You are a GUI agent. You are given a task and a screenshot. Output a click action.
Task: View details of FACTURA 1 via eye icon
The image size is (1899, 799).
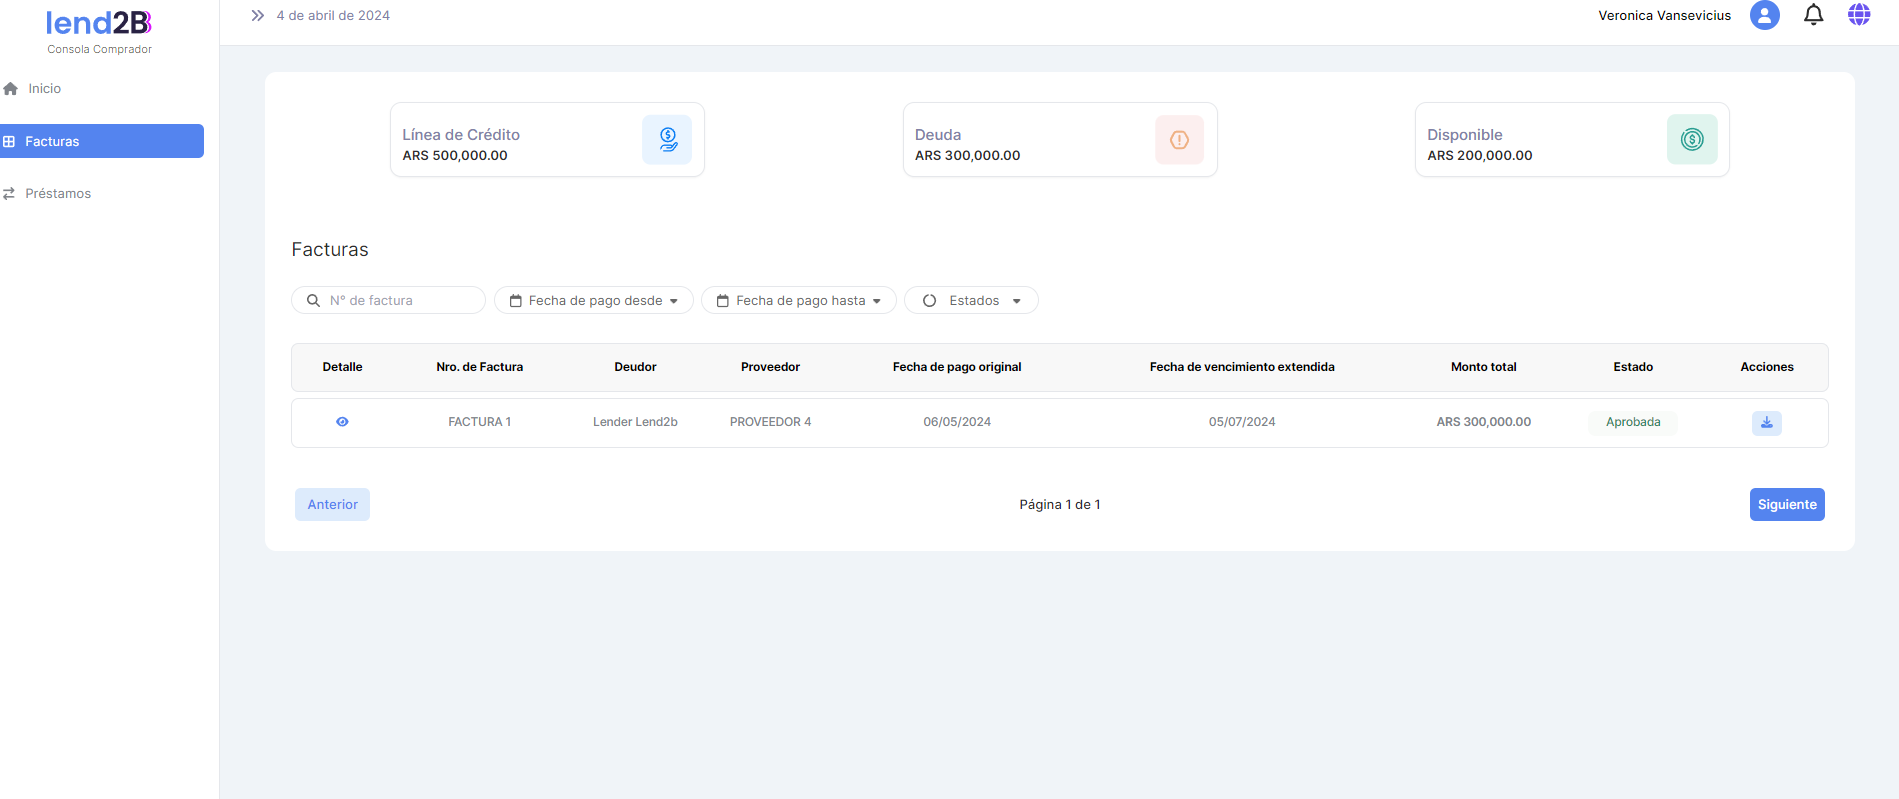coord(342,422)
